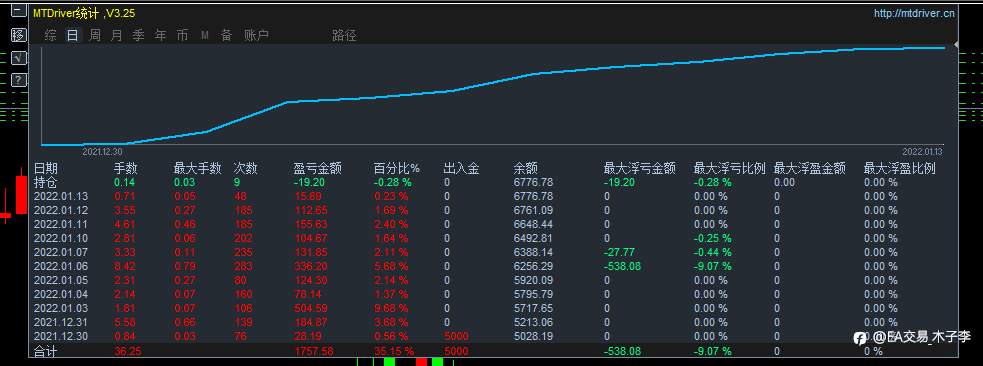983x366 pixels.
Task: Click the 合计 totals row label
Action: [45, 352]
